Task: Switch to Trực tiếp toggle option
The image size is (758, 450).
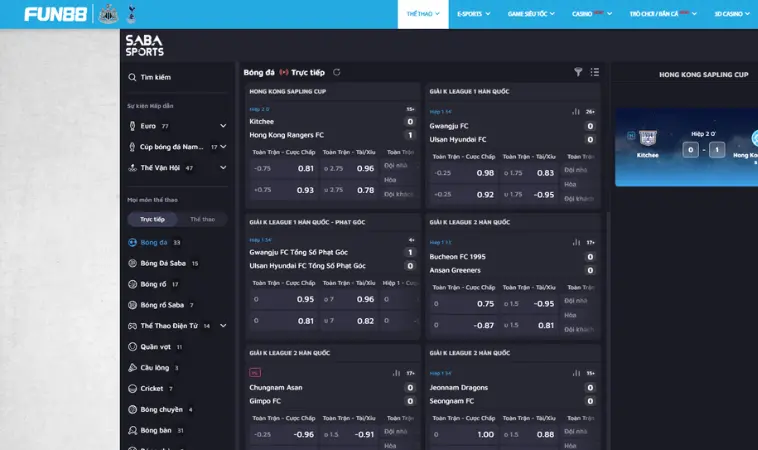Action: click(x=153, y=219)
